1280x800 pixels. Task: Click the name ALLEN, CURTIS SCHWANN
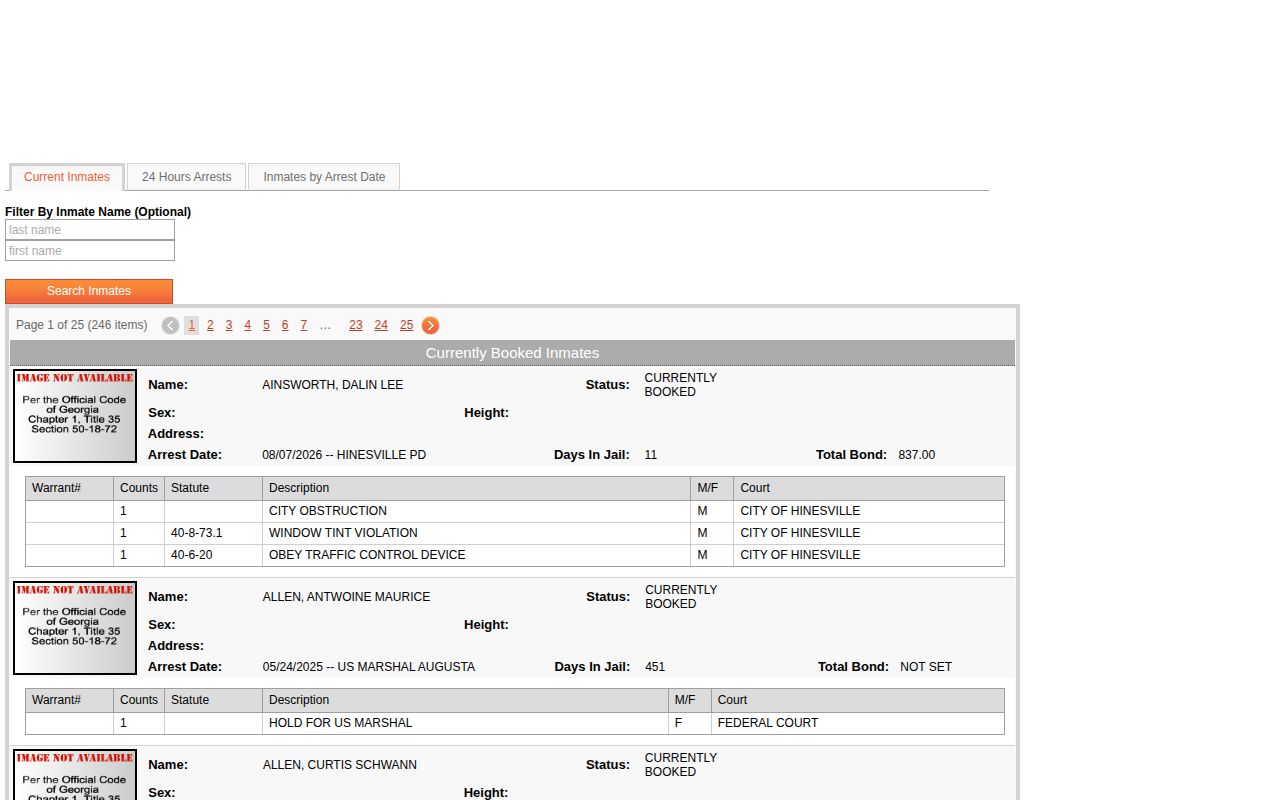(340, 765)
